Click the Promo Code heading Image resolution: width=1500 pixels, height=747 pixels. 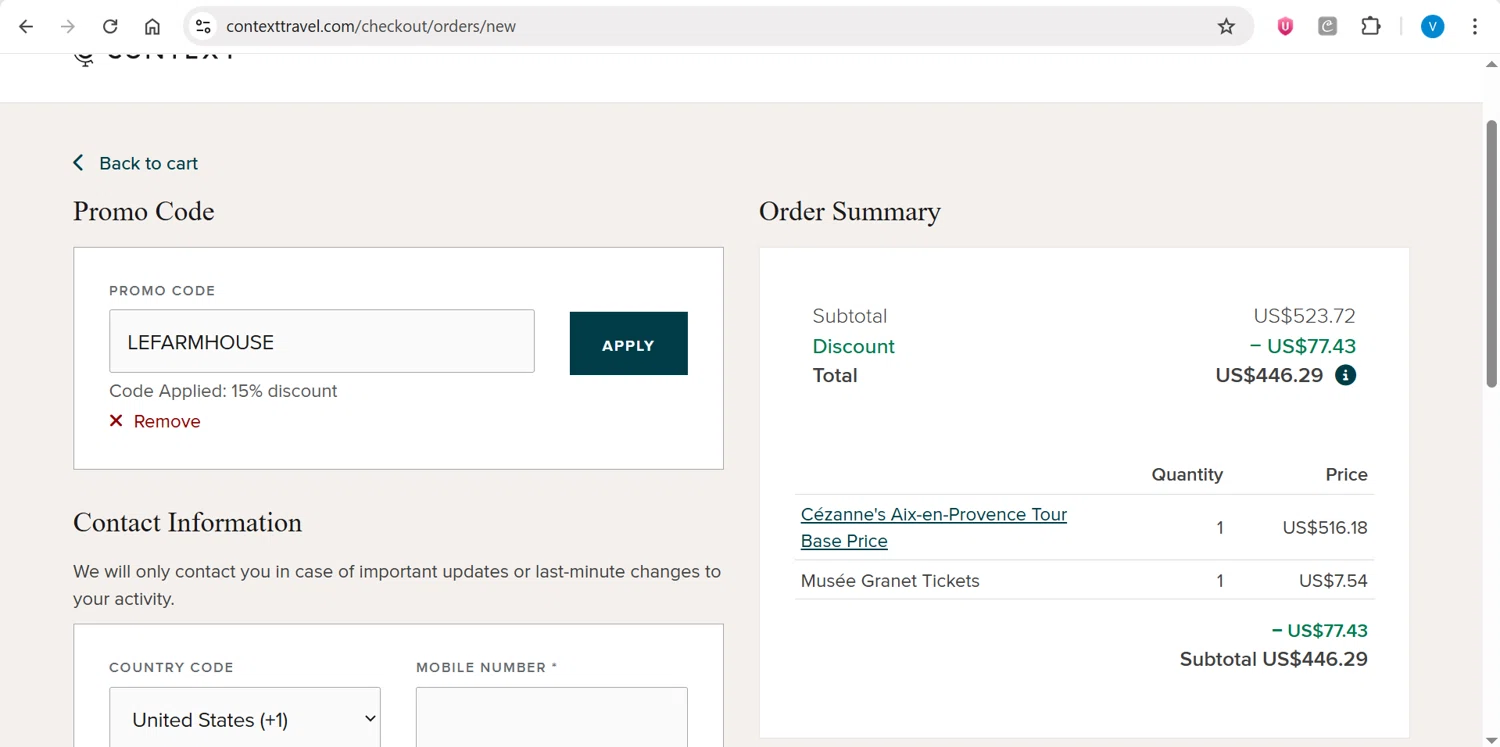(x=144, y=212)
